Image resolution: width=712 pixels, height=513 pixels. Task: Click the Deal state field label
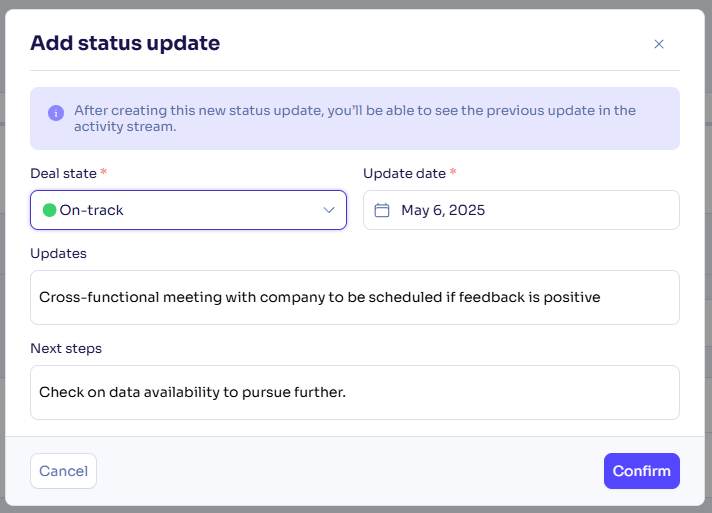(63, 173)
